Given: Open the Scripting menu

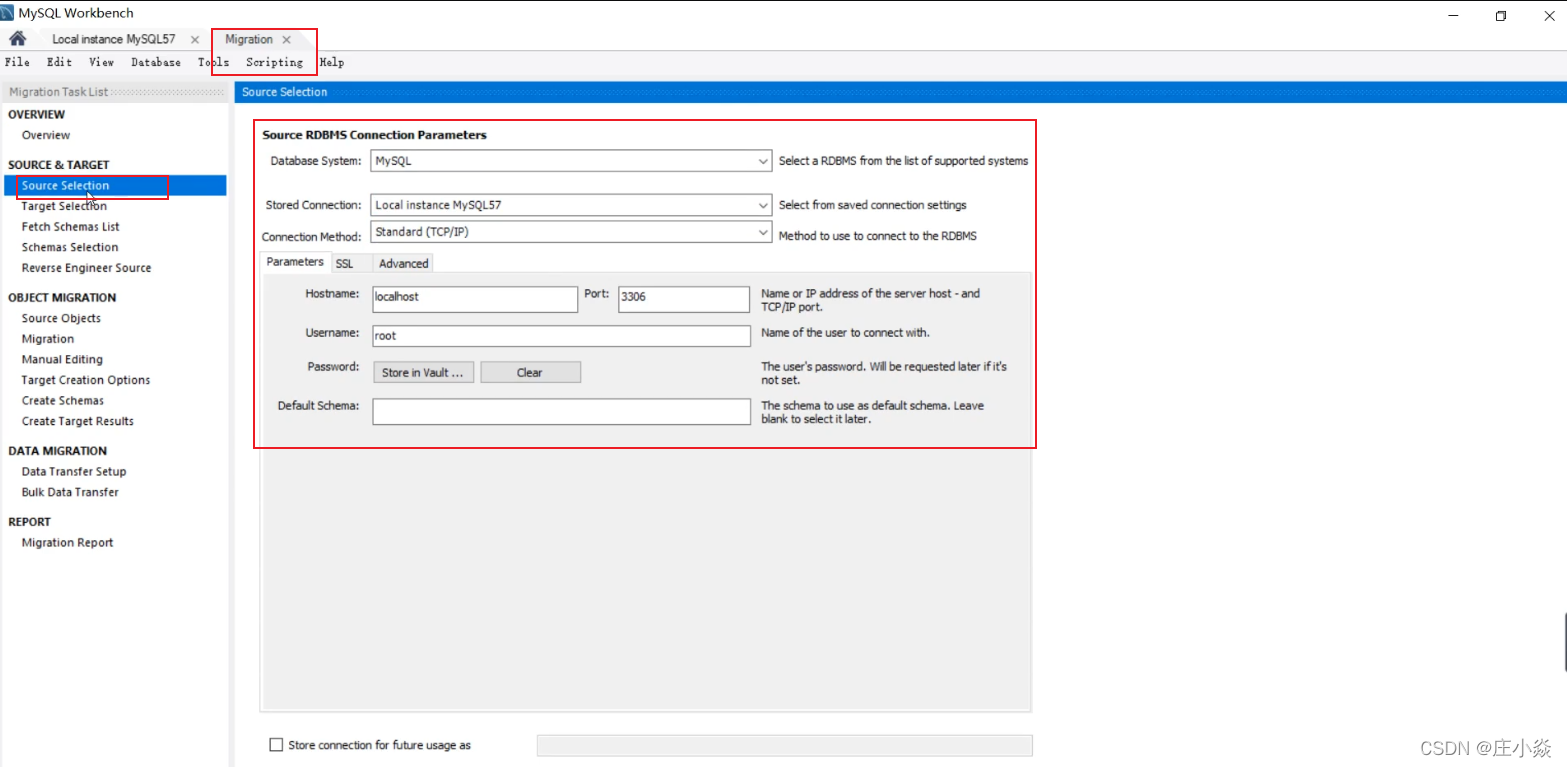Looking at the screenshot, I should tap(274, 62).
